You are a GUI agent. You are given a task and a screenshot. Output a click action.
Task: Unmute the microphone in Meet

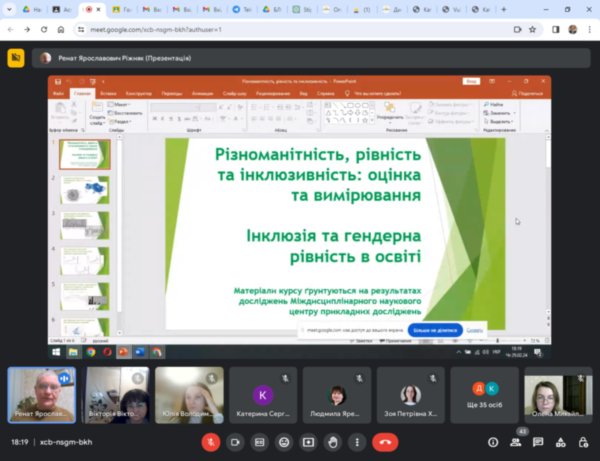(211, 441)
